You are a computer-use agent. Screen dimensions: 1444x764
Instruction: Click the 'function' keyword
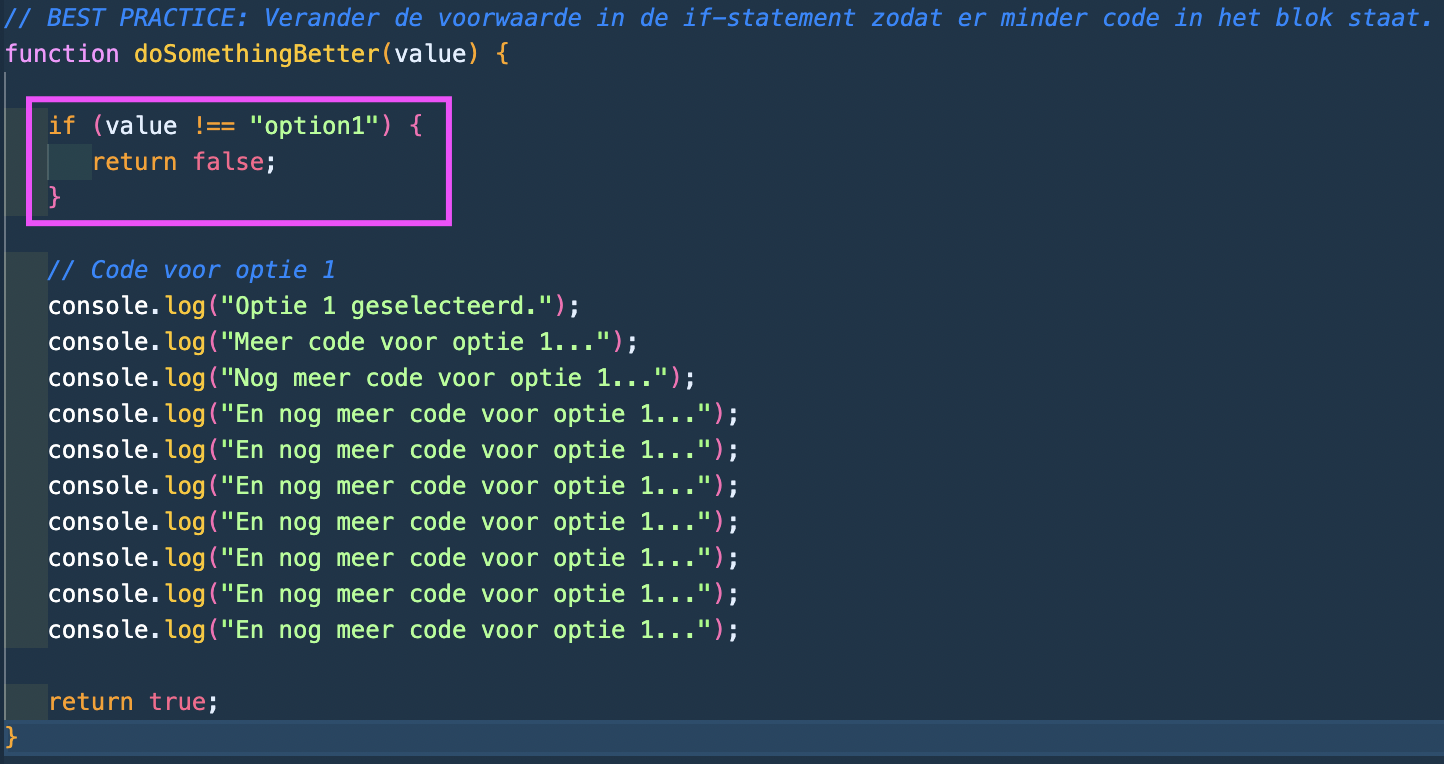point(62,54)
